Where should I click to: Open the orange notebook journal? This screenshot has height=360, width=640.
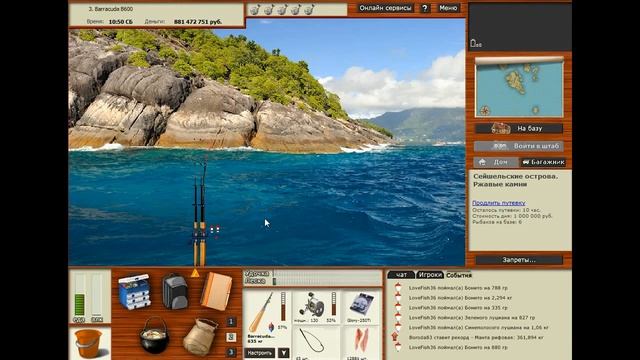pyautogui.click(x=216, y=291)
